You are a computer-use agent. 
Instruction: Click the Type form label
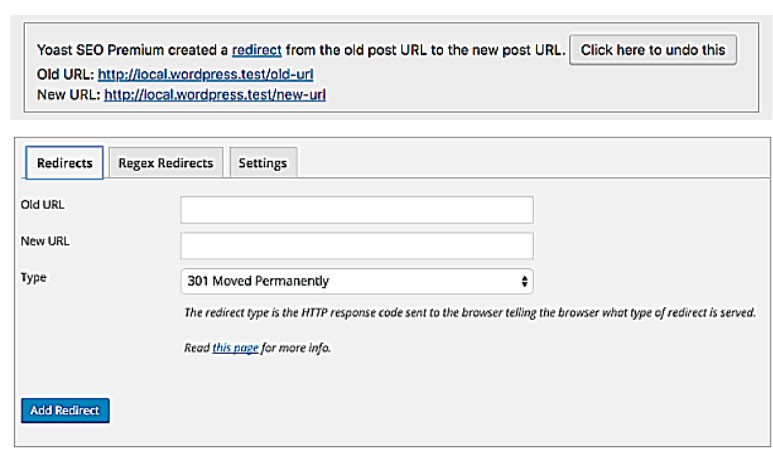click(34, 277)
